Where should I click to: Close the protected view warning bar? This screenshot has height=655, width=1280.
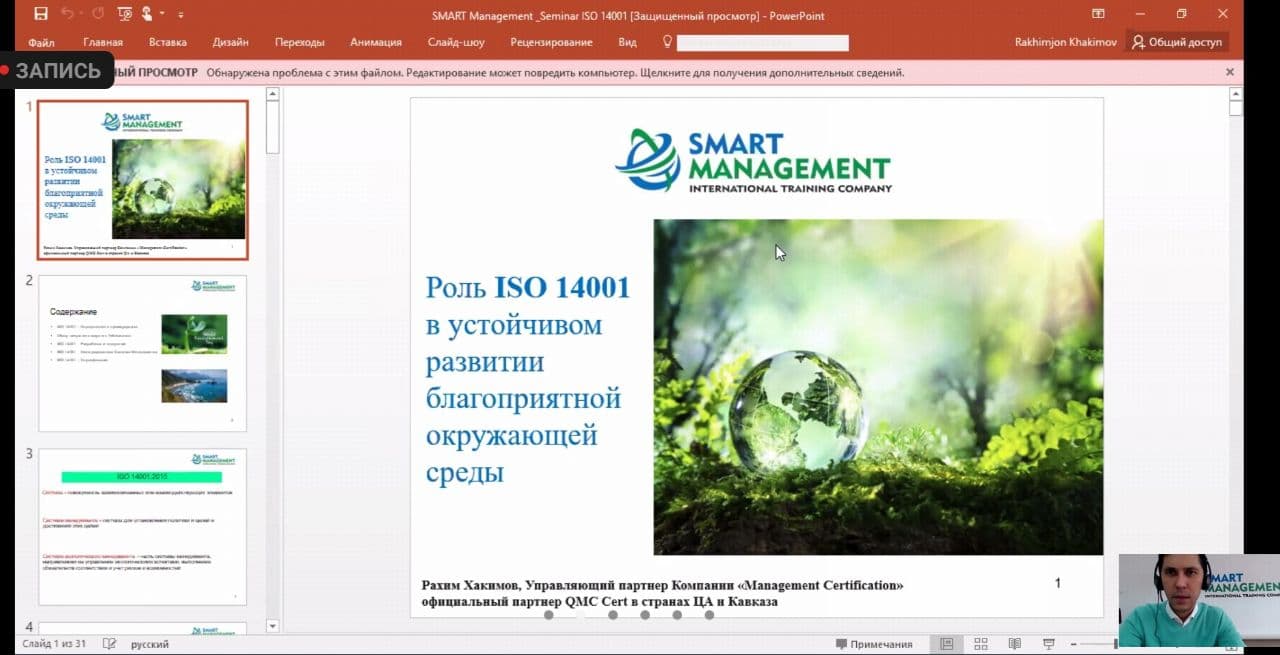click(x=1230, y=72)
